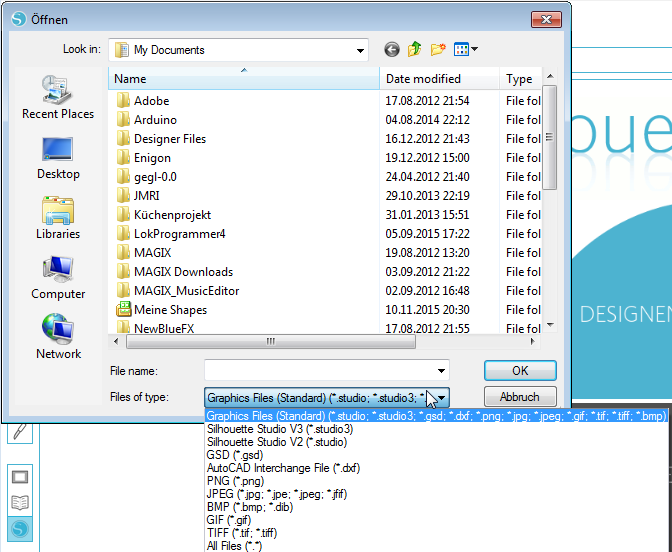Open the Computer shortcut
This screenshot has height=552, width=672.
pos(58,278)
